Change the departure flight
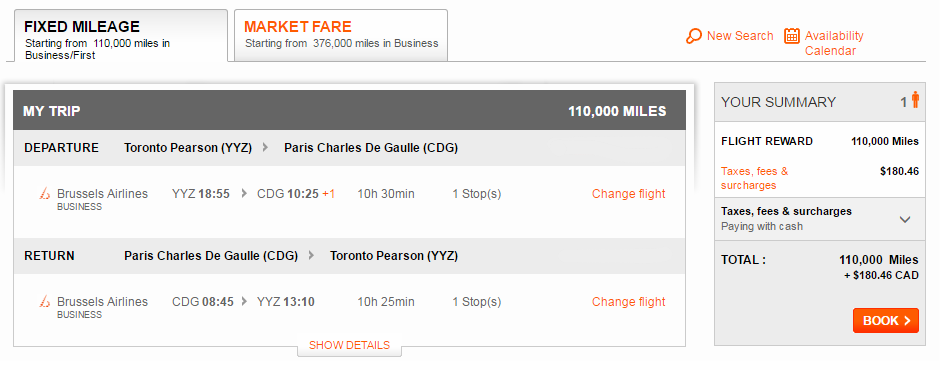This screenshot has height=370, width=940. tap(628, 194)
